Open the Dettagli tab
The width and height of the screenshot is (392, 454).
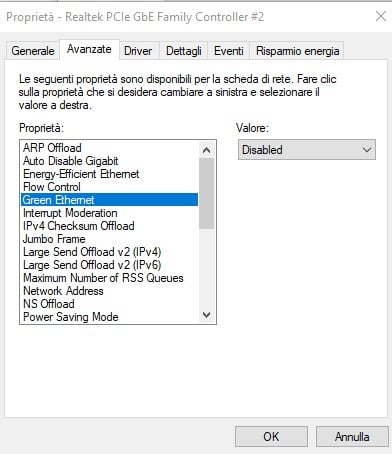184,51
